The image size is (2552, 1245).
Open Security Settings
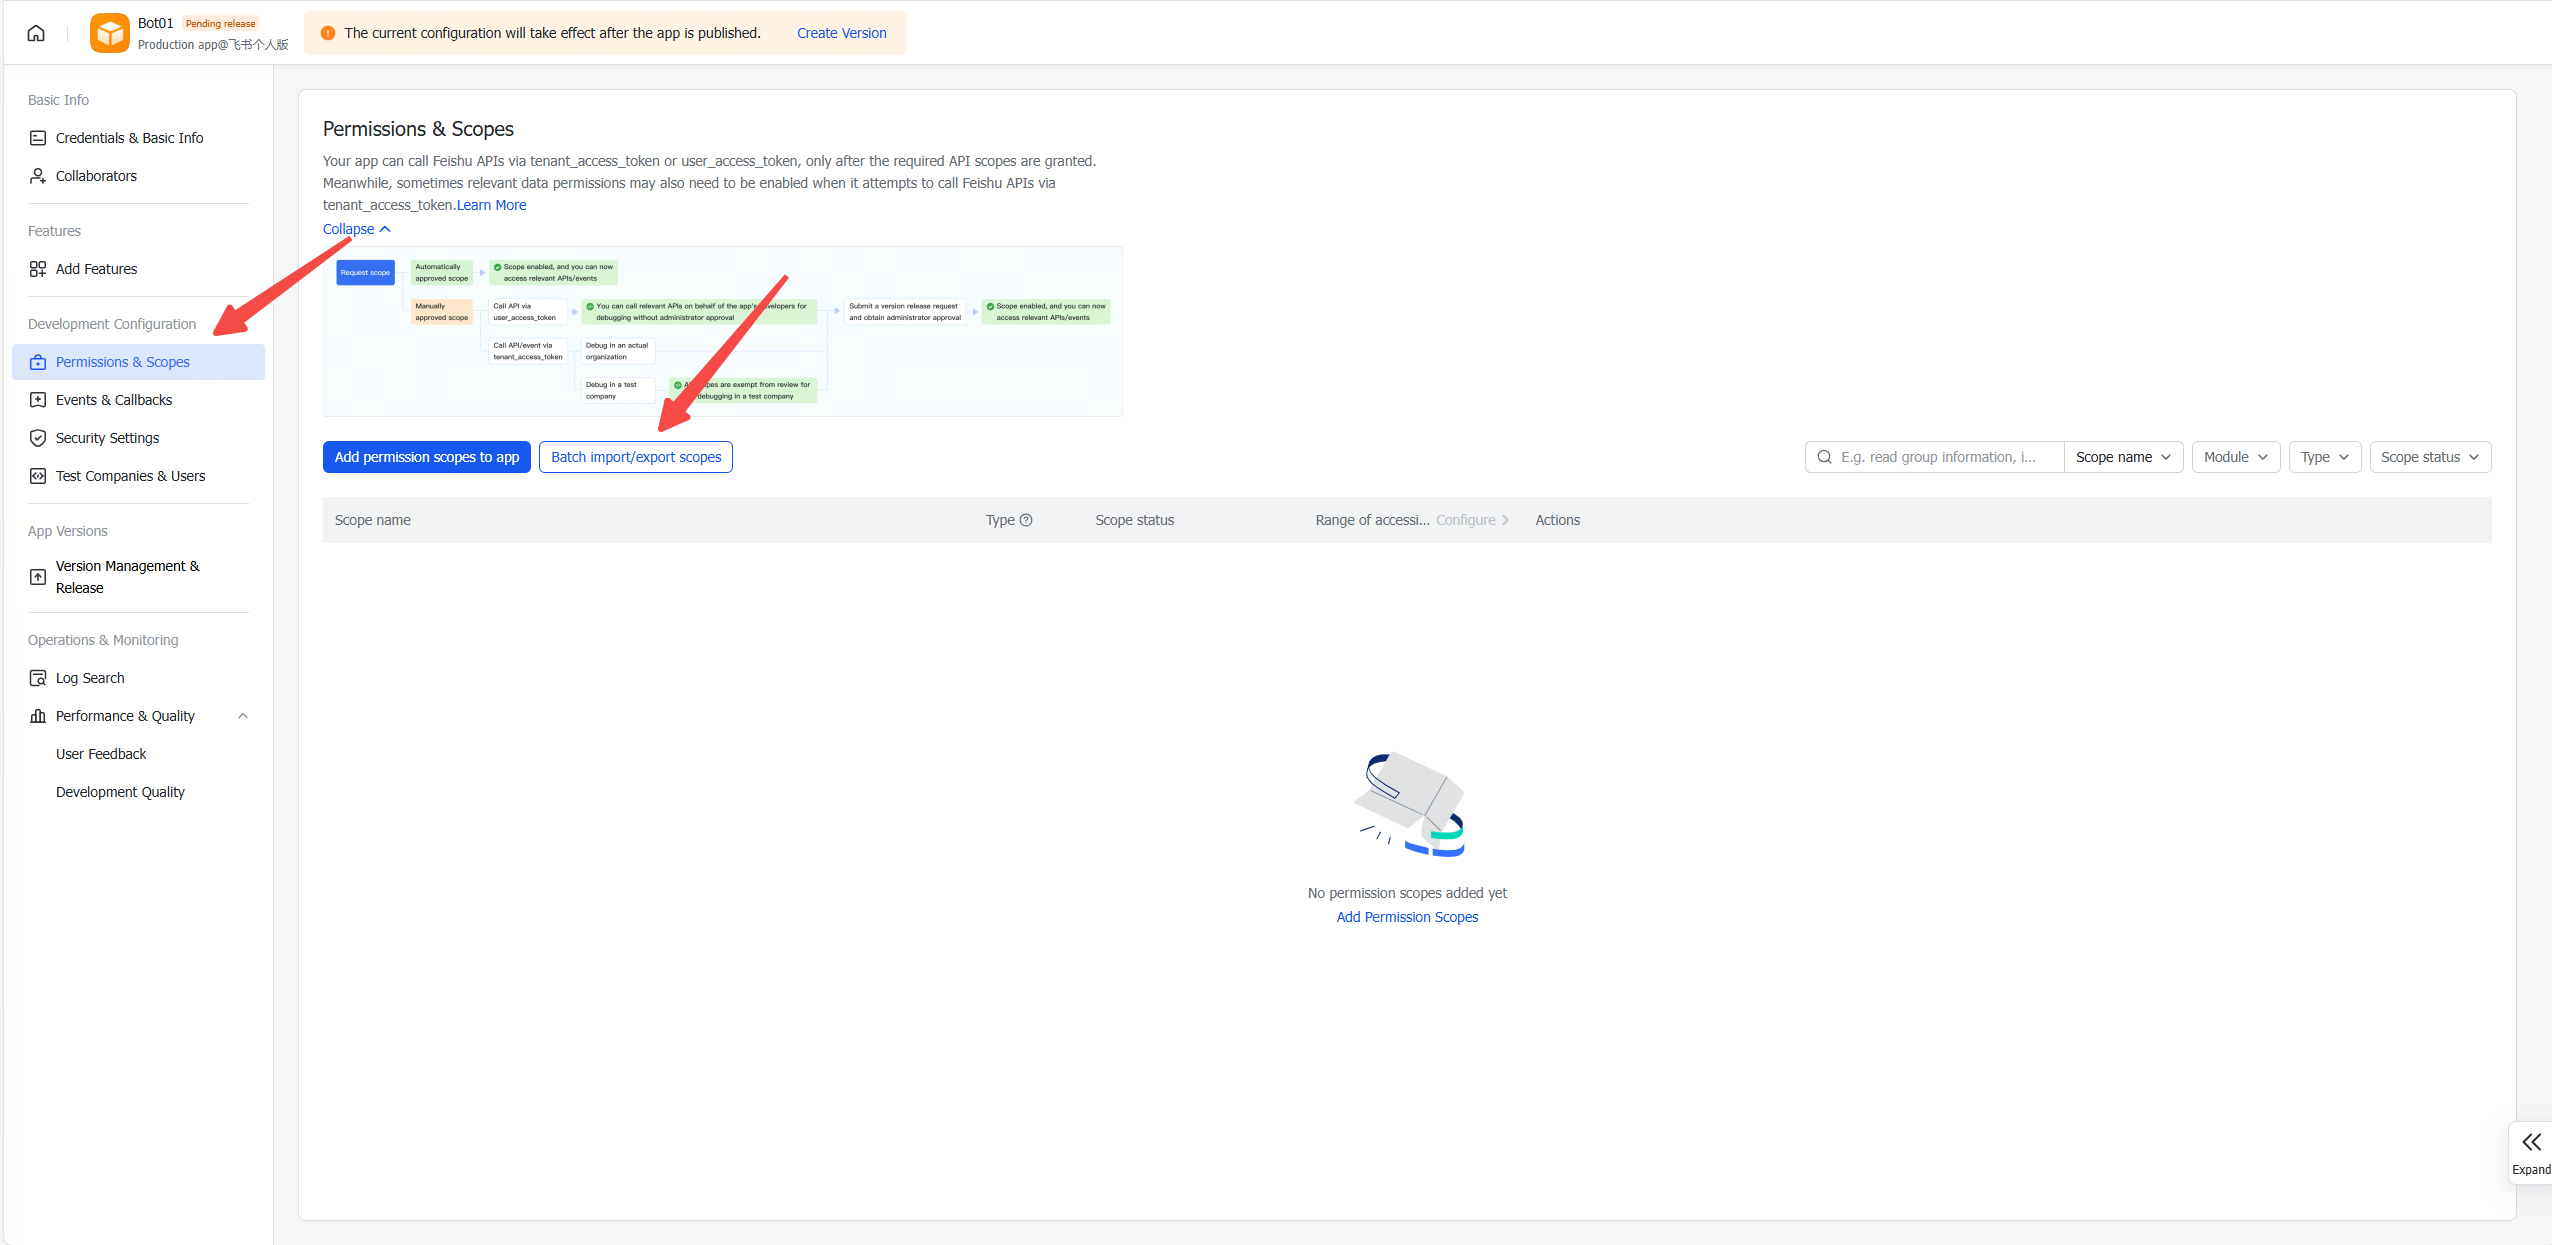139,438
